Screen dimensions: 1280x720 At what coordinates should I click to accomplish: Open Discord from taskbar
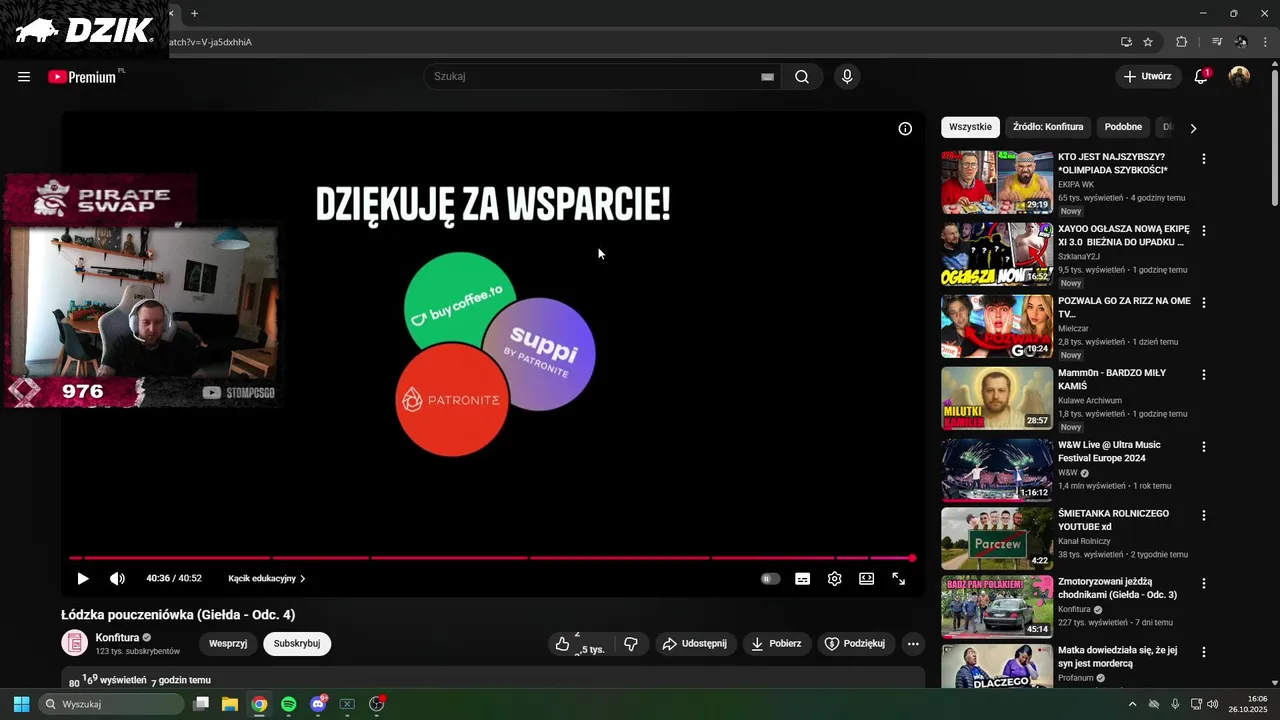point(318,704)
